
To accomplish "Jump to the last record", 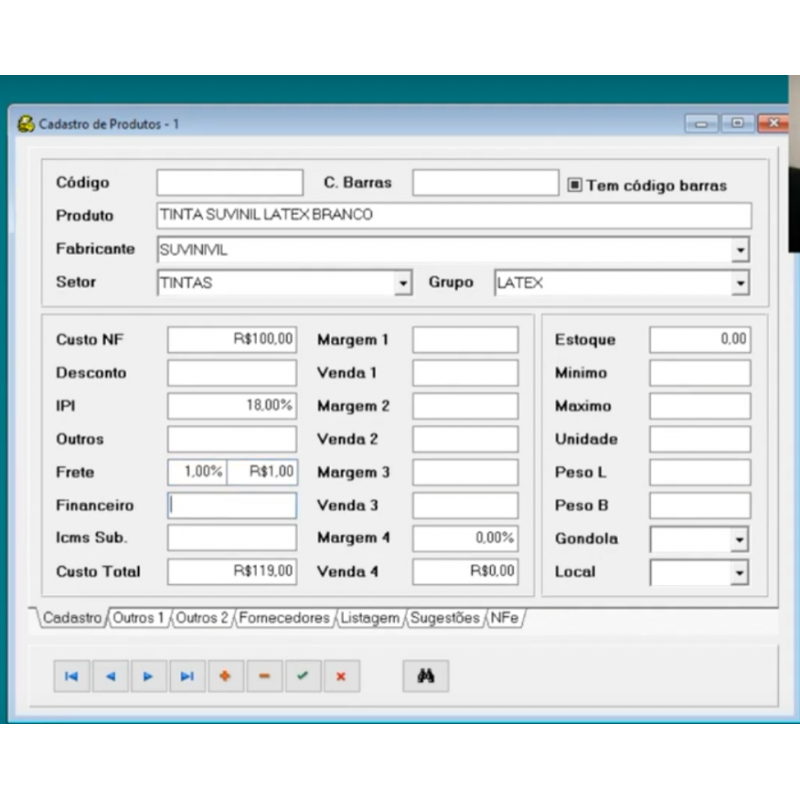I will [187, 676].
